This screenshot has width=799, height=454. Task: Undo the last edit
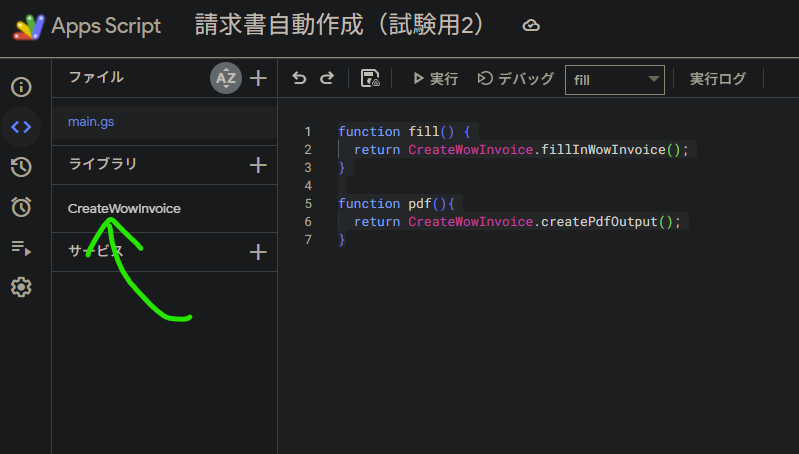[299, 78]
